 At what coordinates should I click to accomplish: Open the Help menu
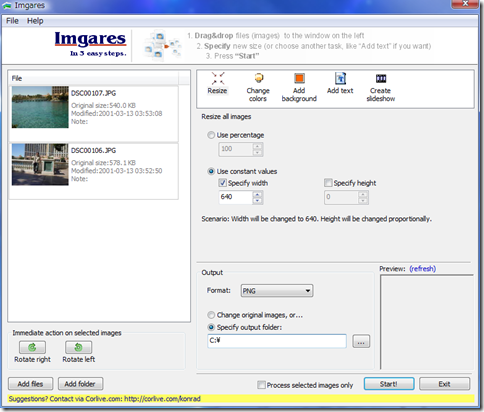tap(35, 21)
